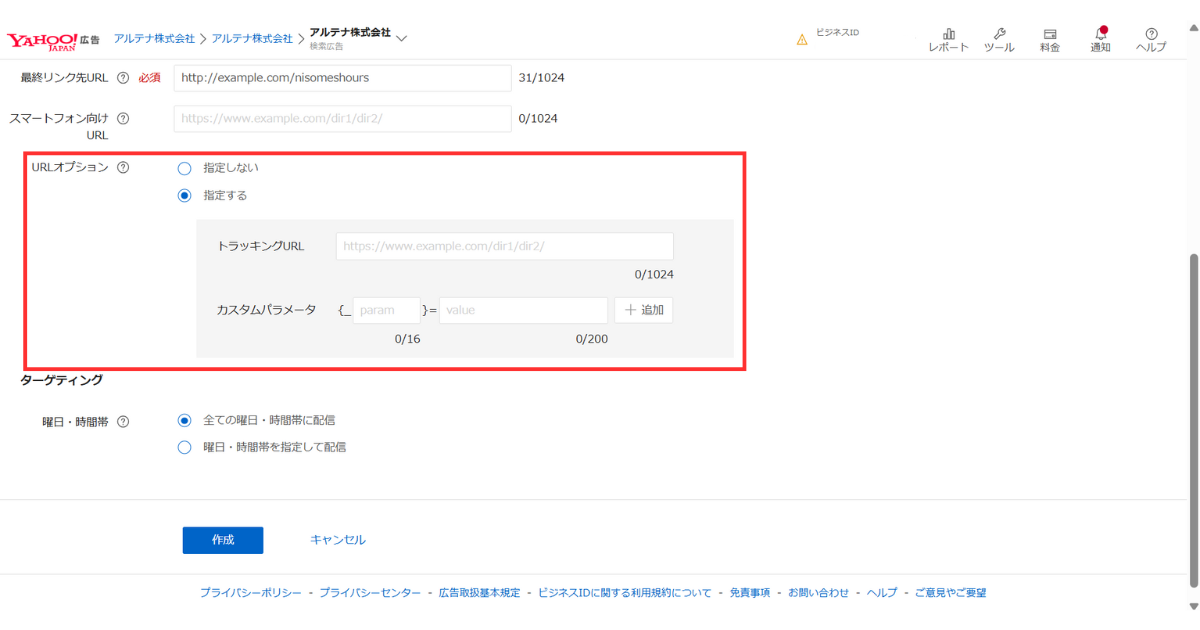Viewport: 1200px width, 630px height.
Task: Click the 0/16 param character counter
Action: tap(407, 339)
